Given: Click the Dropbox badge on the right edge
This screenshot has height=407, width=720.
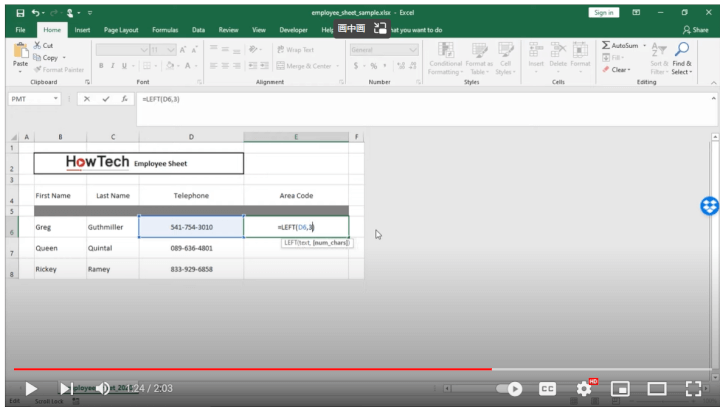Looking at the screenshot, I should [709, 205].
